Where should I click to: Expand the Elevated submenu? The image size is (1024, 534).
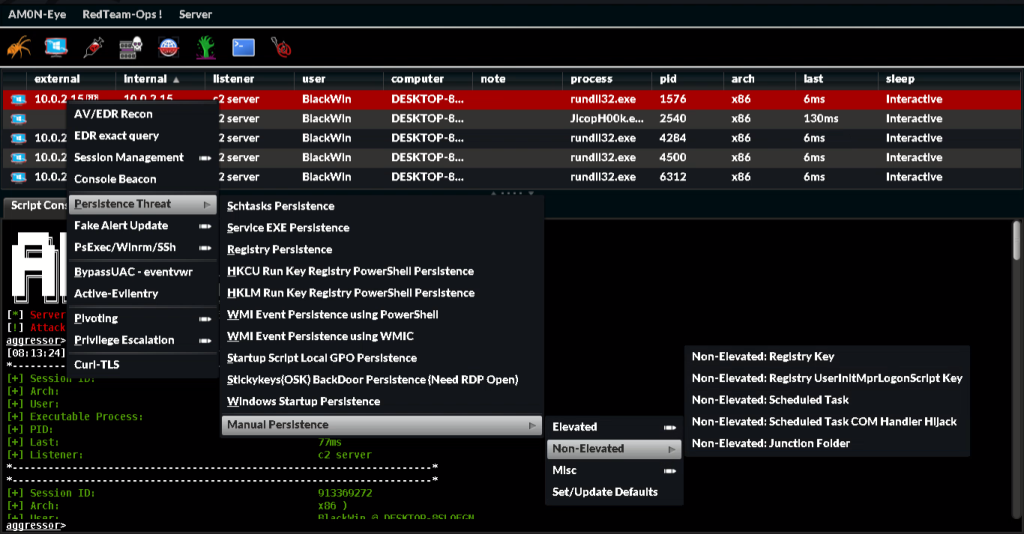click(614, 427)
